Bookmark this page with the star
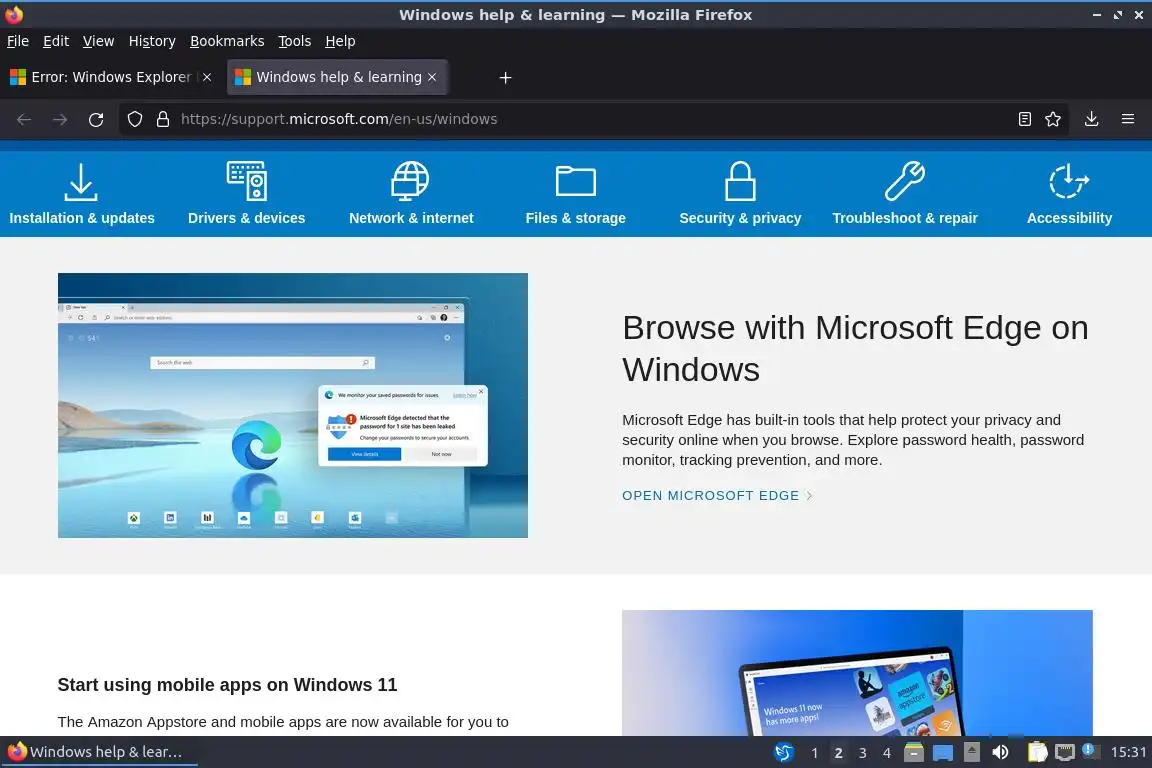 pos(1053,119)
